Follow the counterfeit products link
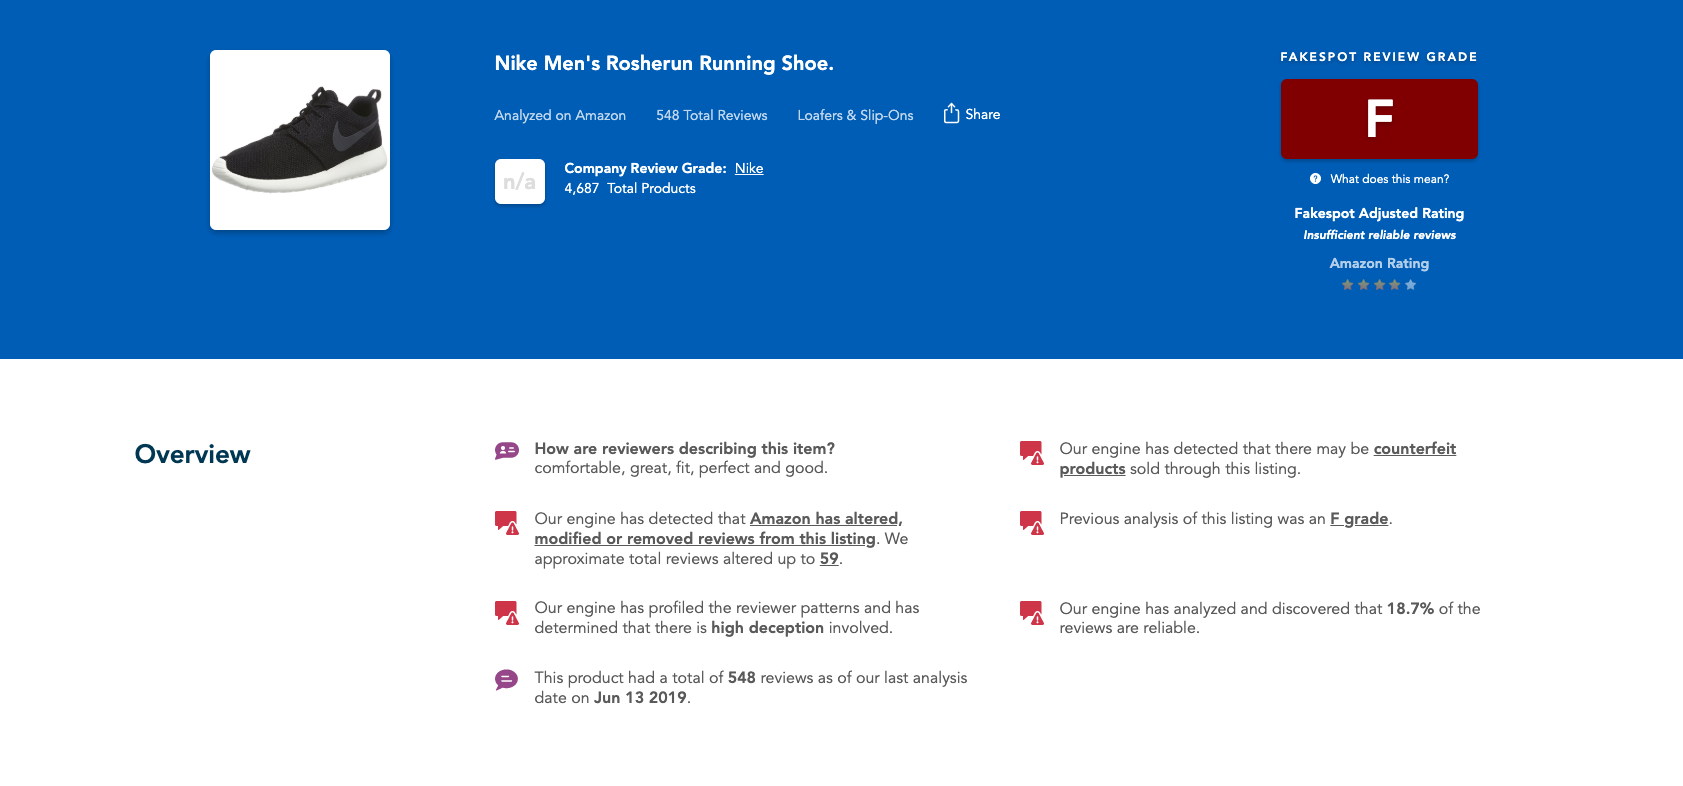 click(x=1258, y=458)
